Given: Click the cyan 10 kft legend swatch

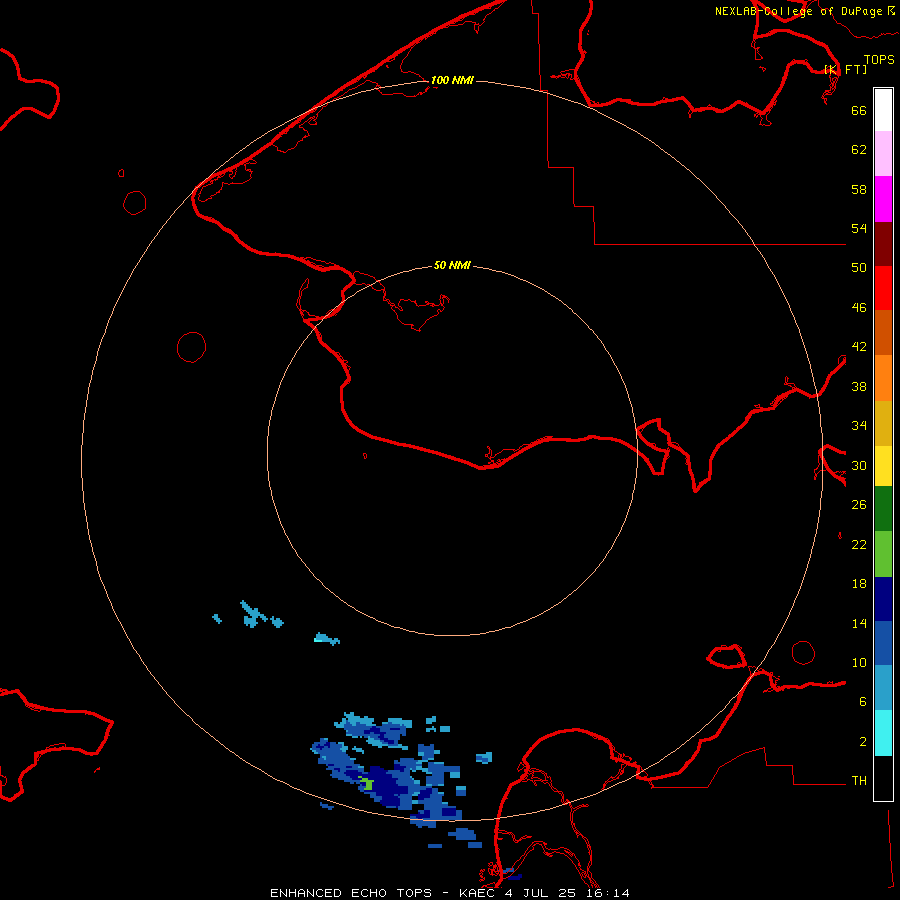Looking at the screenshot, I should click(x=883, y=733).
